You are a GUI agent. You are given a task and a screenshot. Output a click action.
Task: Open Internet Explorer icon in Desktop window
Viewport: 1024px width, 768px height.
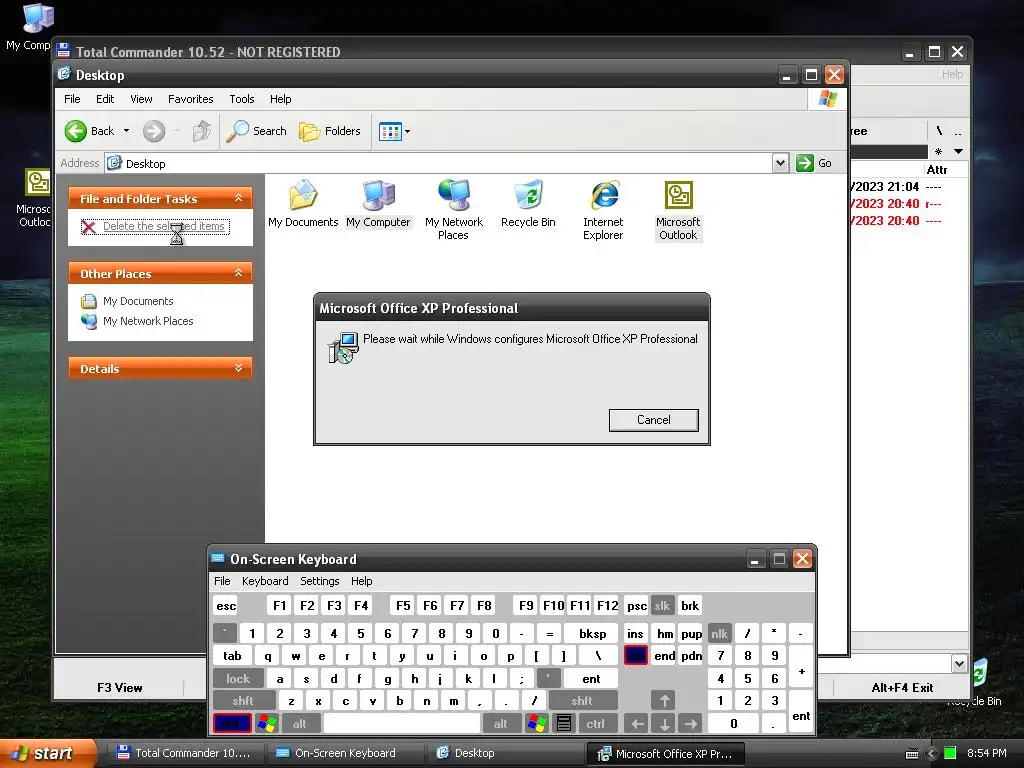[603, 210]
